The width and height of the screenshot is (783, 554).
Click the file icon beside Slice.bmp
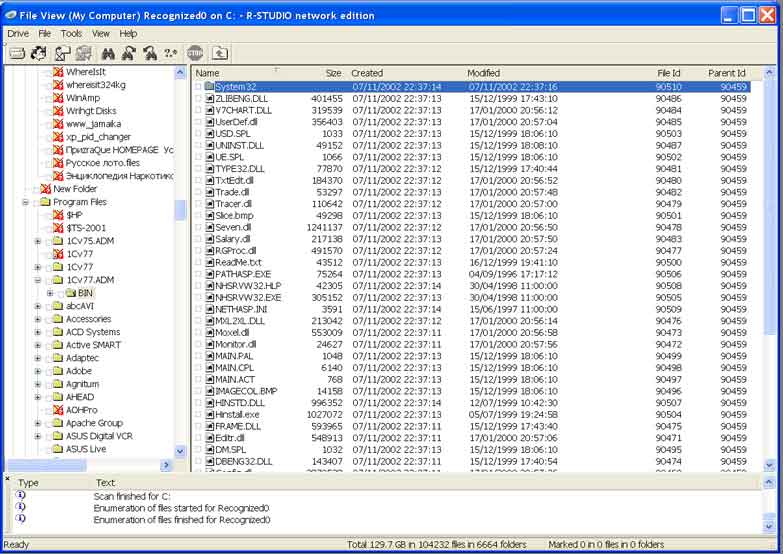210,215
